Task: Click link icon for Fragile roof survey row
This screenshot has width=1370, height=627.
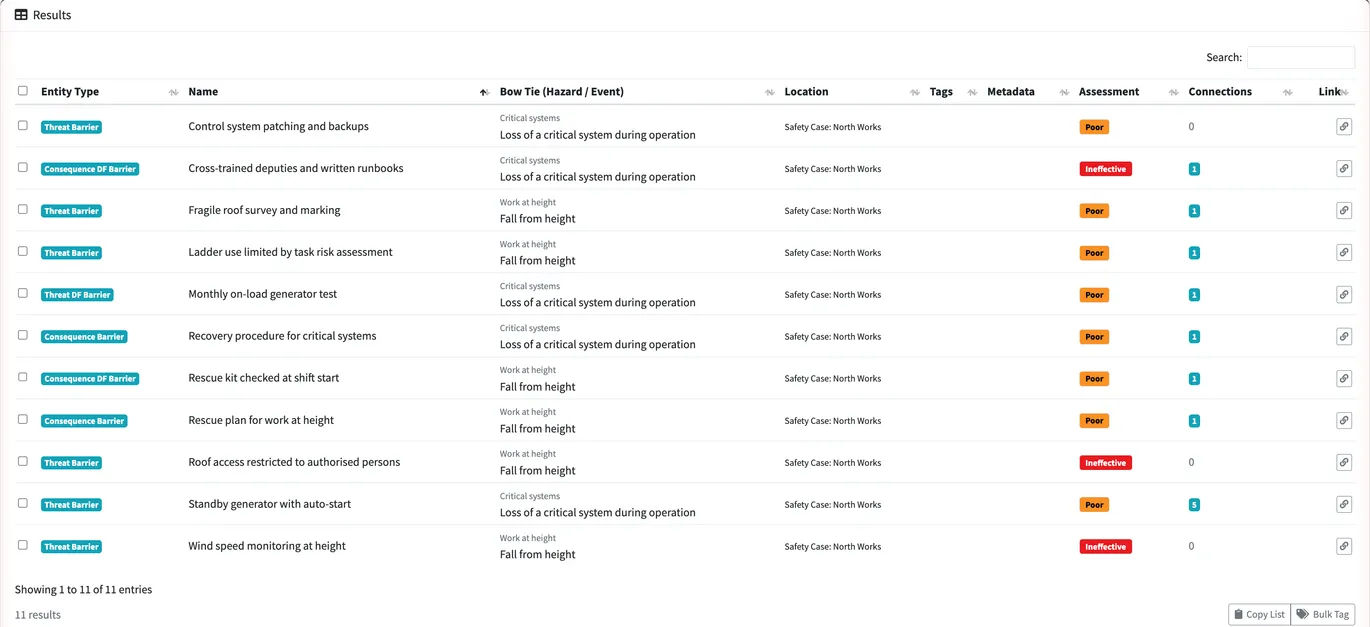Action: click(1344, 211)
